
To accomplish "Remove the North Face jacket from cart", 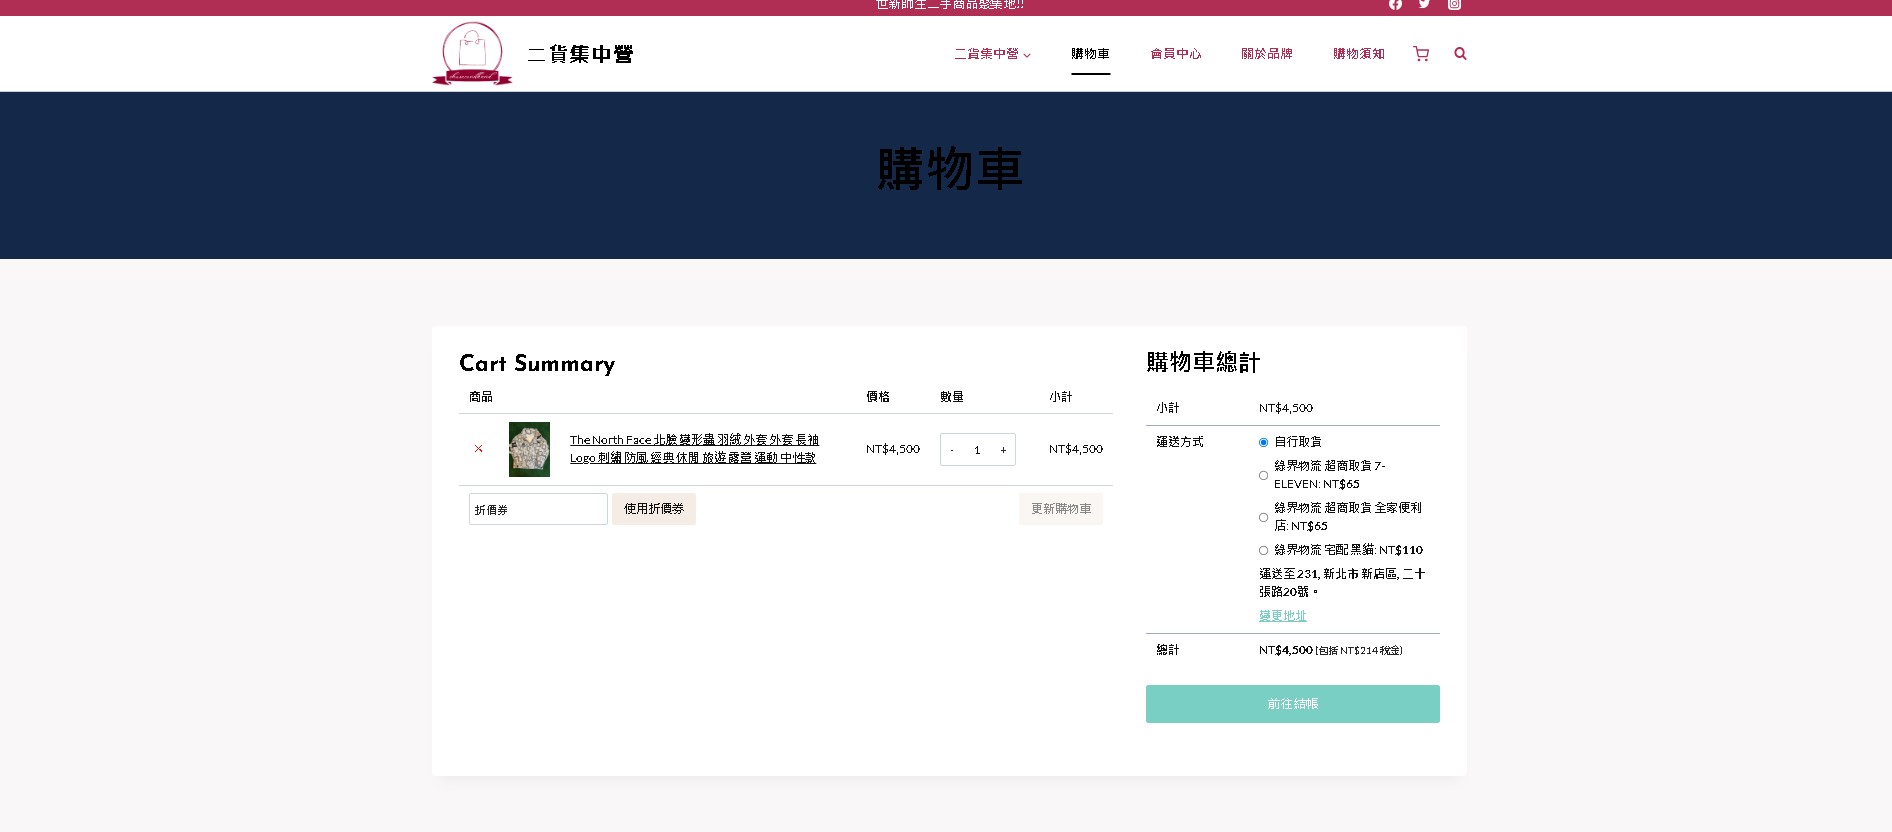I will tap(478, 449).
